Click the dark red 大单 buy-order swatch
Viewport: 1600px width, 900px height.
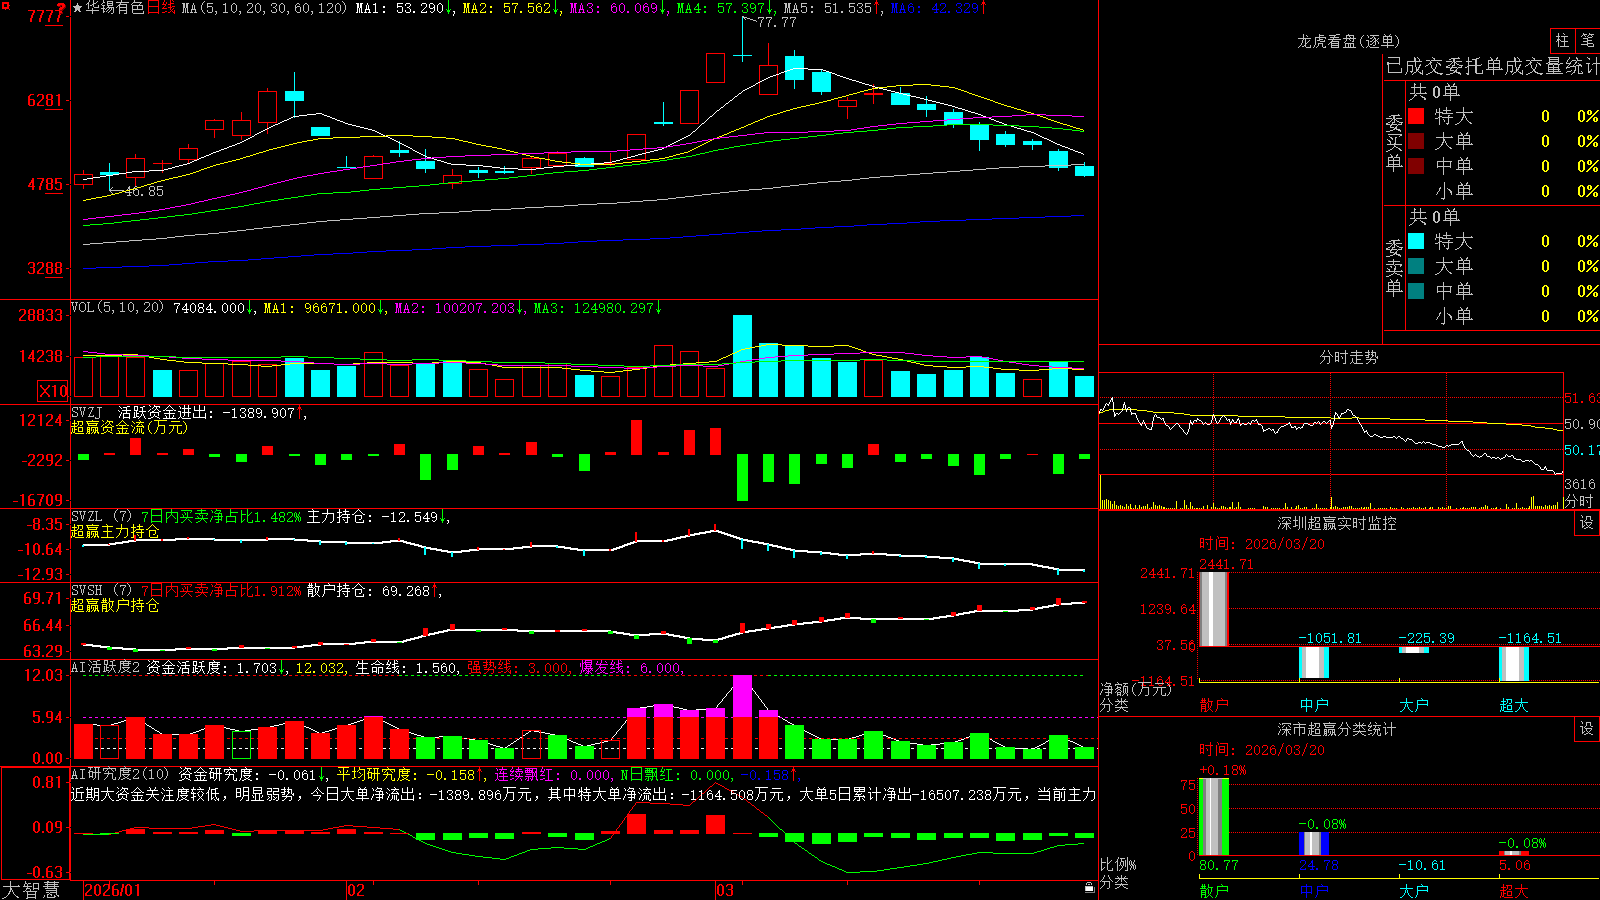(x=1416, y=141)
